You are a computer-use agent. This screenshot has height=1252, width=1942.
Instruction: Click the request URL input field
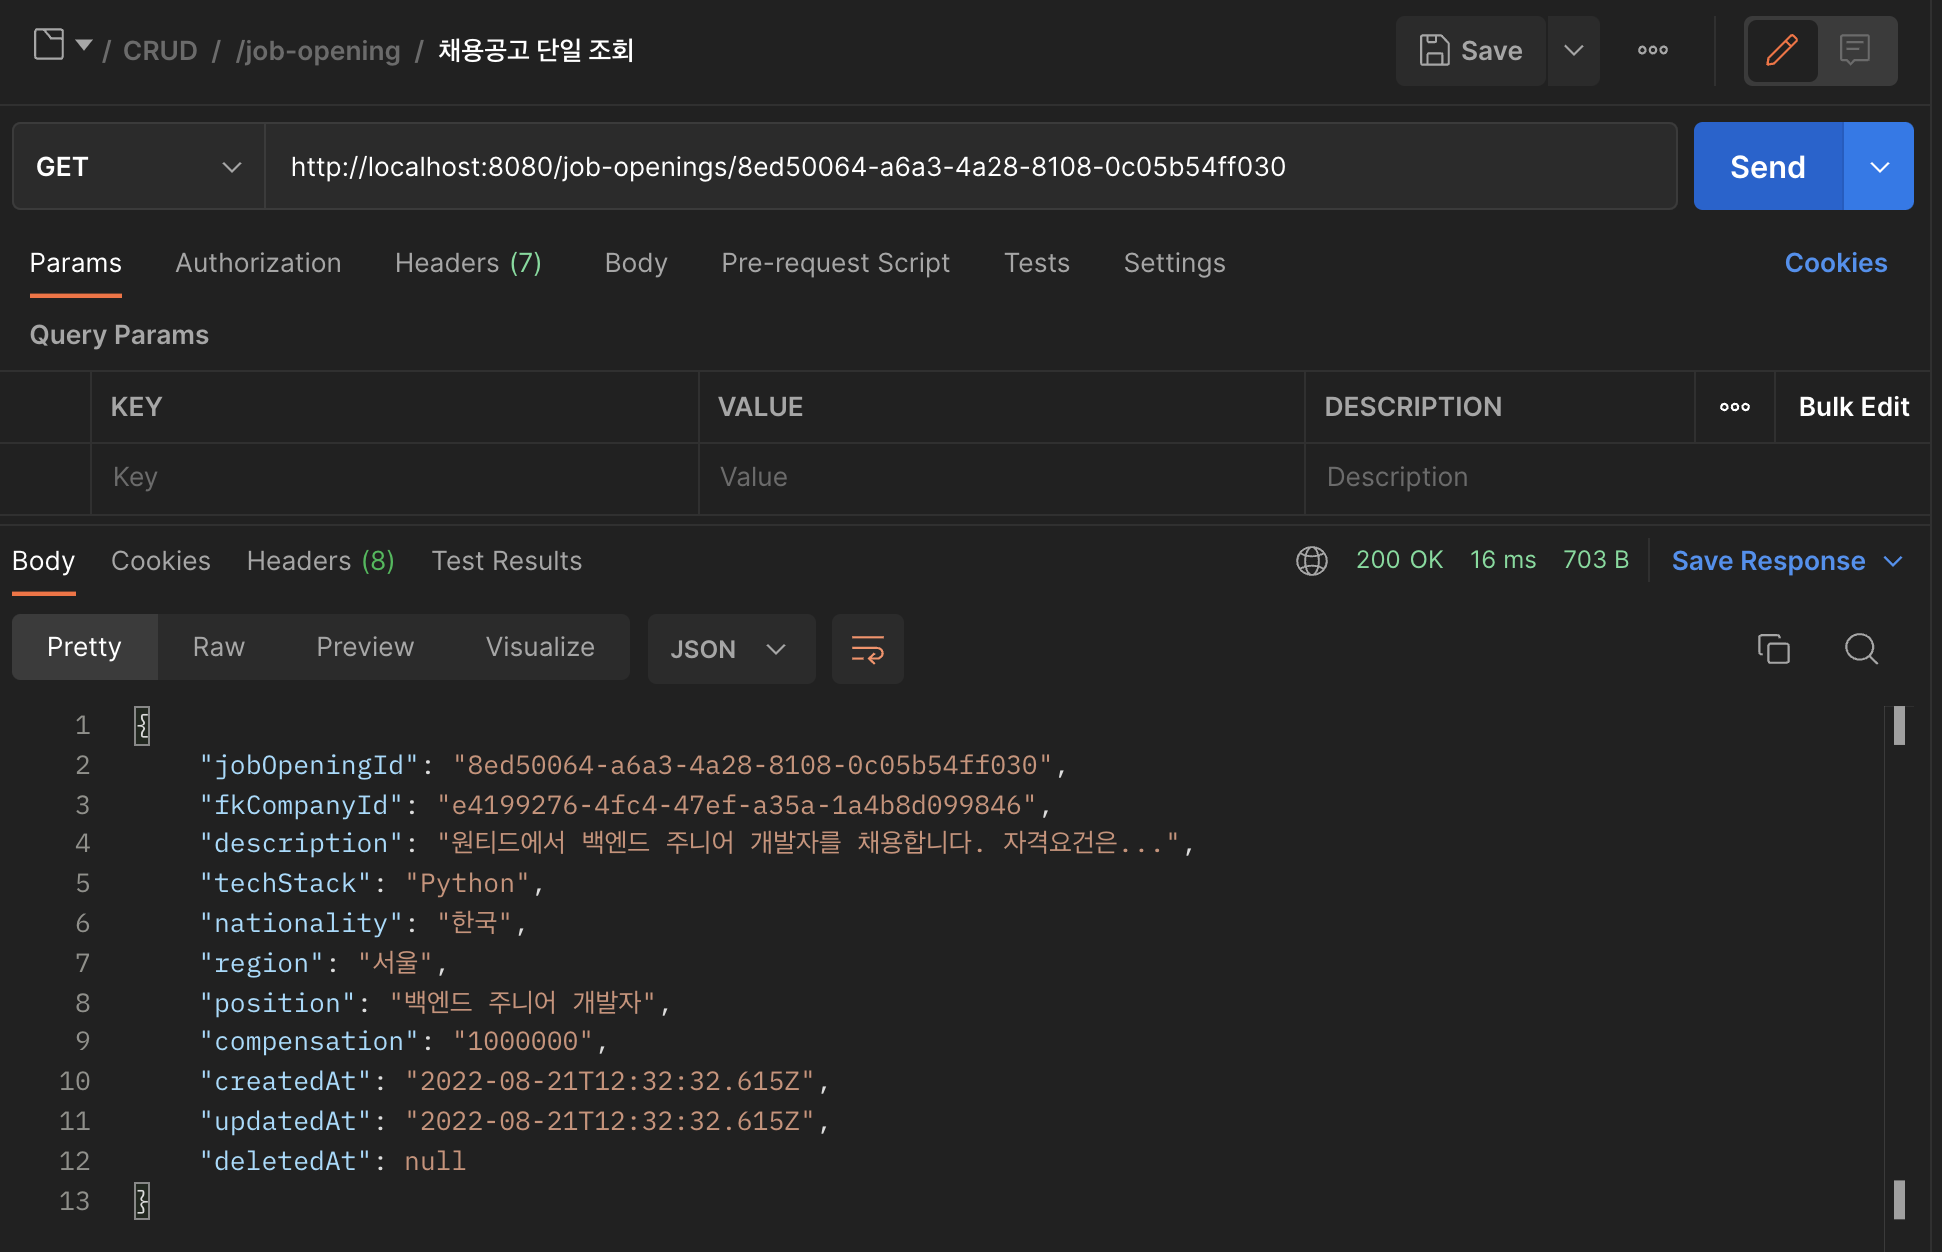point(970,167)
